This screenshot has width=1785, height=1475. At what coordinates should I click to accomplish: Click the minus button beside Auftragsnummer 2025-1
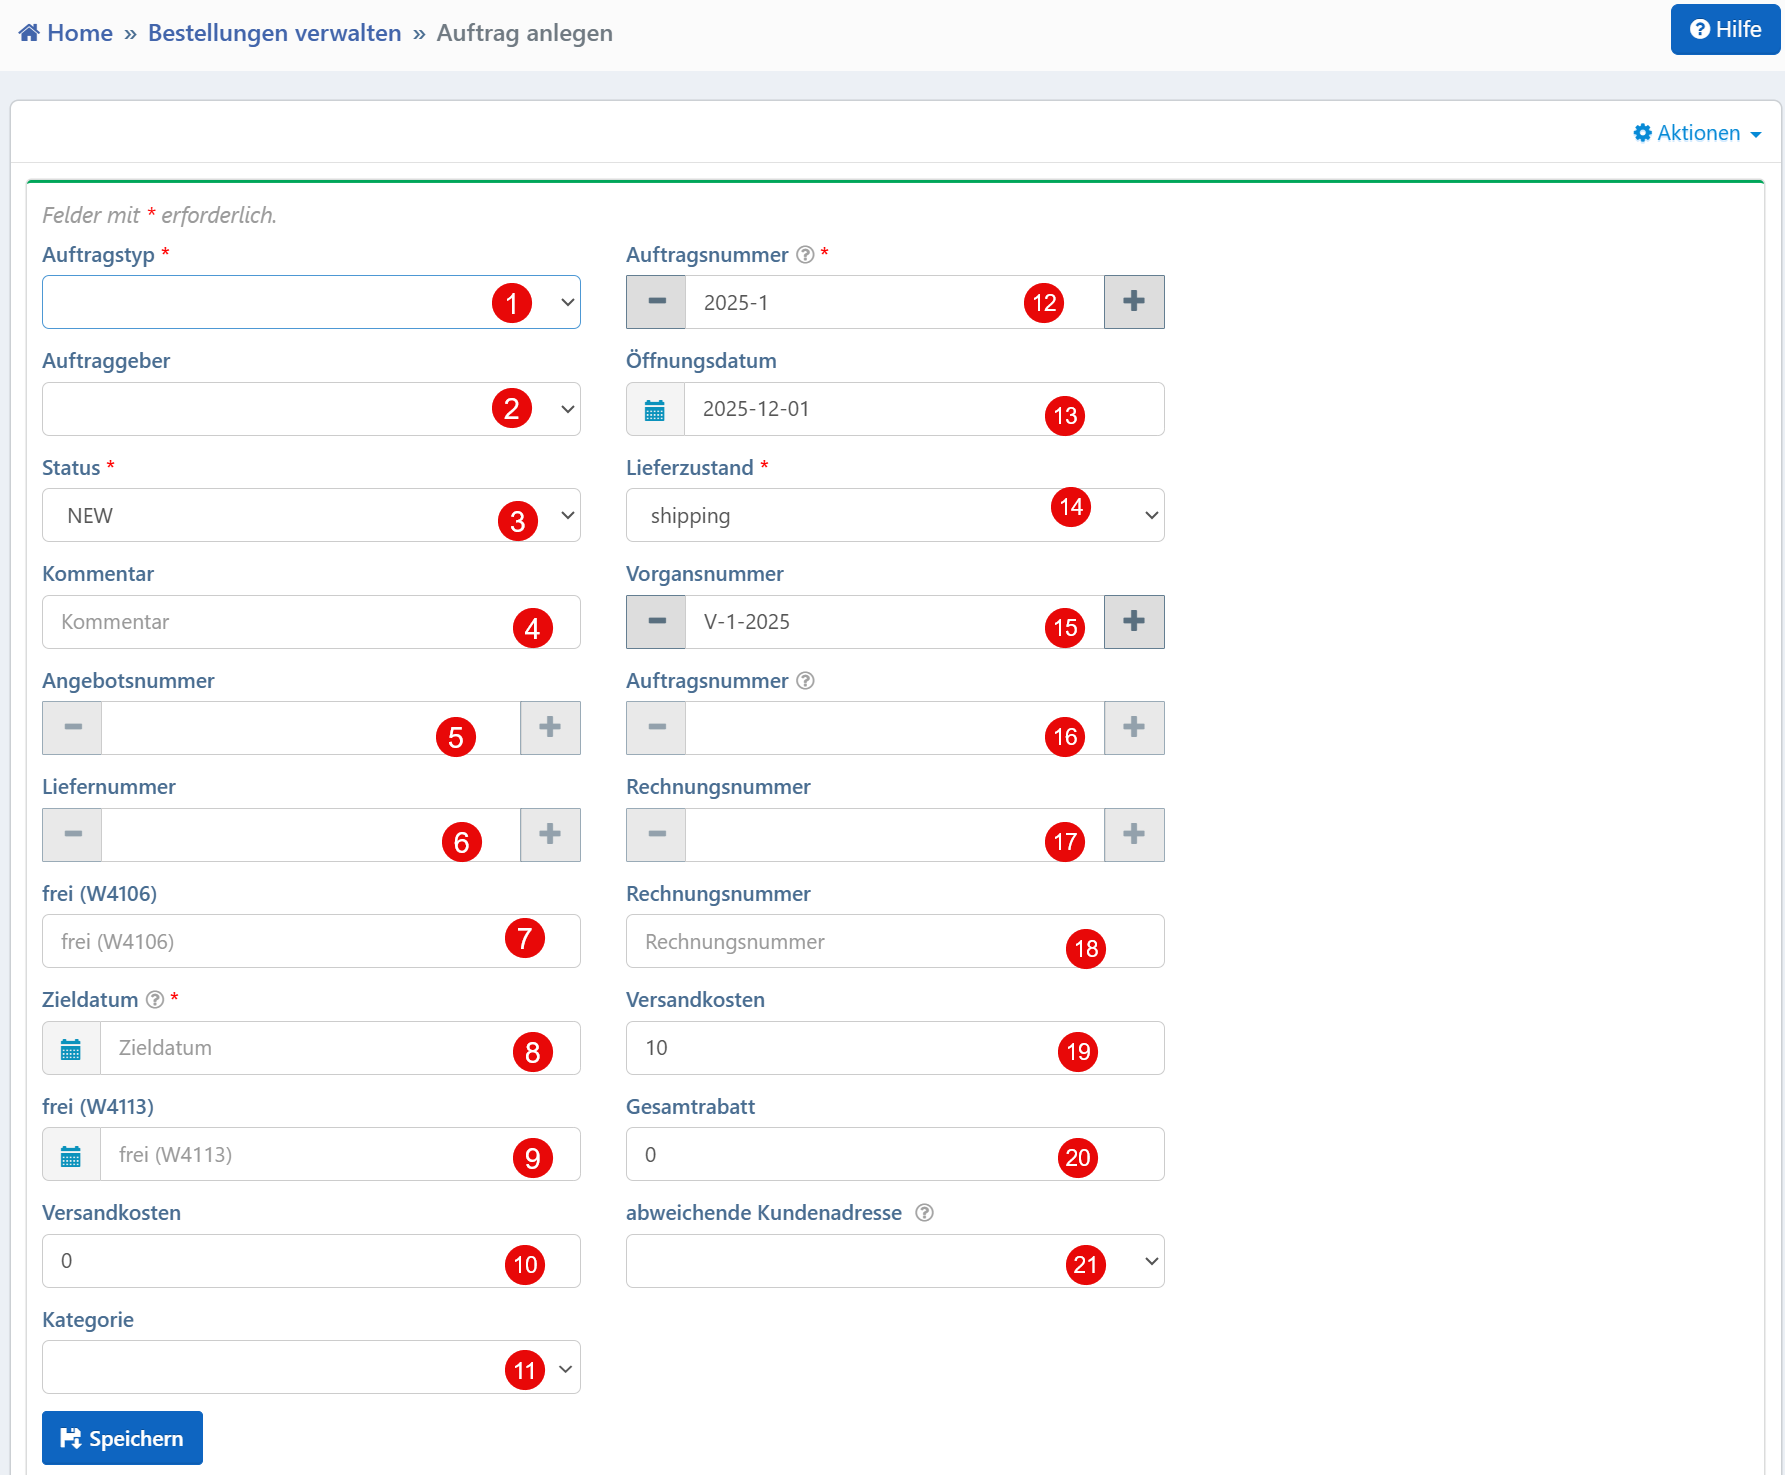pos(656,302)
